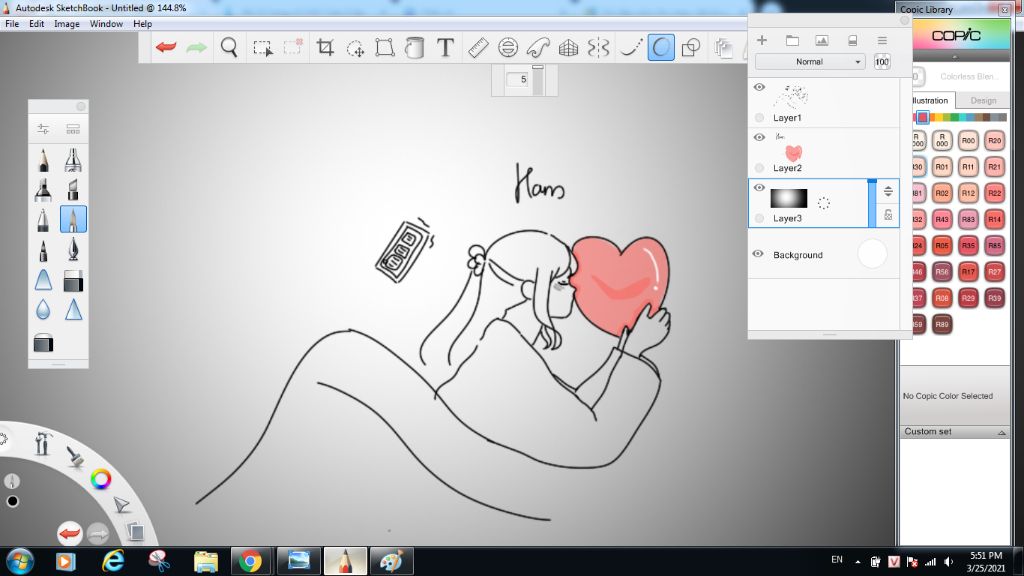1024x576 pixels.
Task: Click the Add Layer plus icon
Action: click(x=761, y=40)
